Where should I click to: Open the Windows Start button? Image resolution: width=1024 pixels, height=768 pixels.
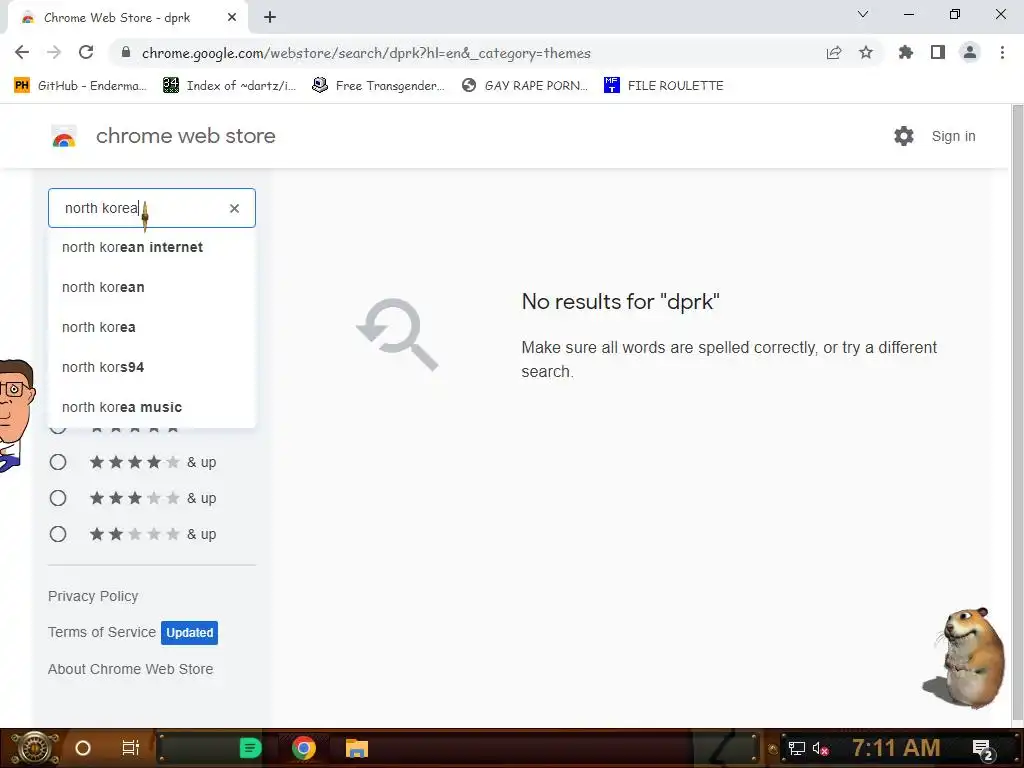pyautogui.click(x=34, y=748)
